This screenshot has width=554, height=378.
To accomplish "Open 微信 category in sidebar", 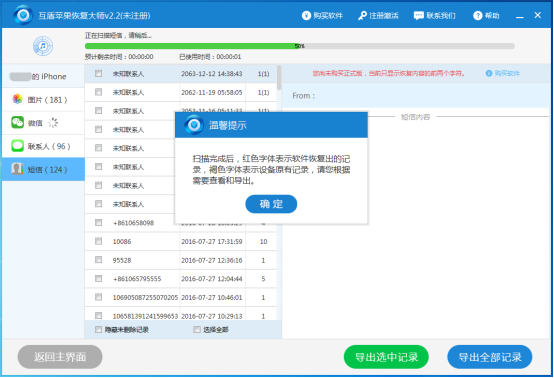I will click(x=43, y=123).
